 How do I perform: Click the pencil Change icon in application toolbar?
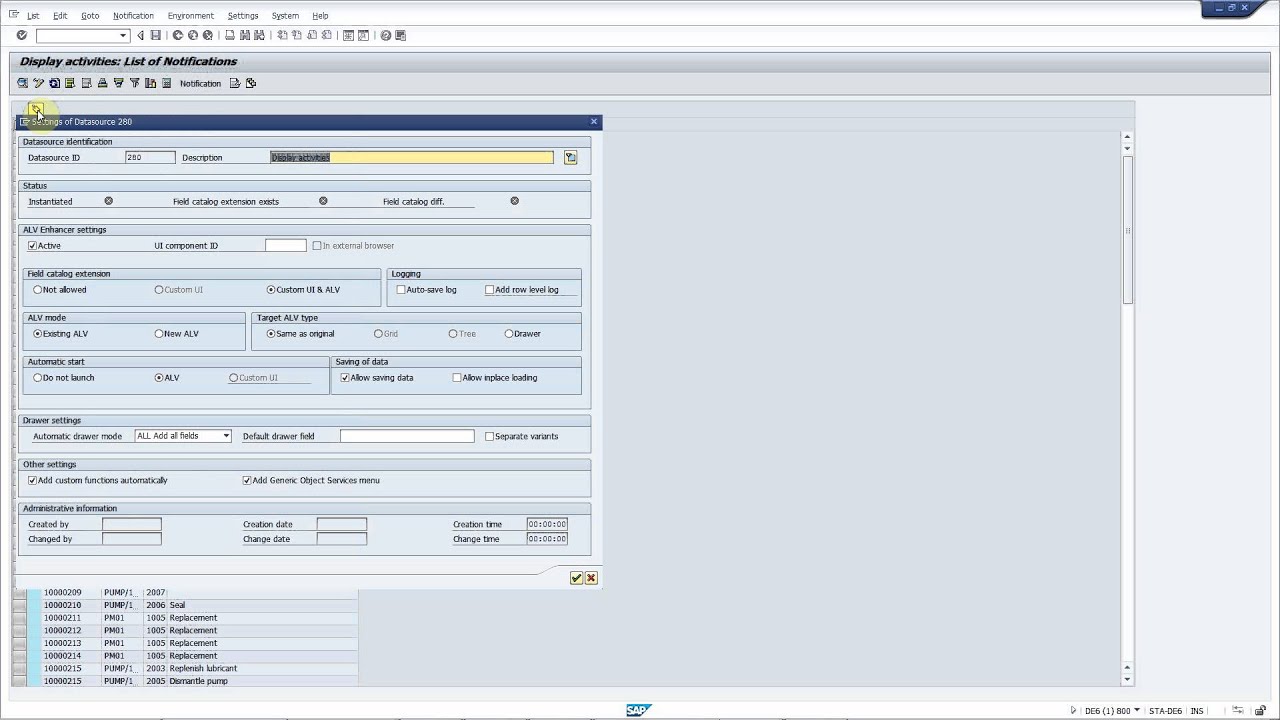click(x=38, y=83)
